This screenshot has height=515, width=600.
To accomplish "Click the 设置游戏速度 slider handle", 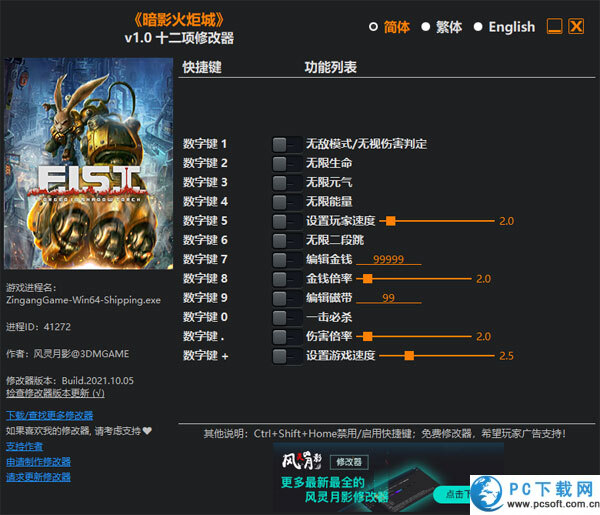I will coord(410,355).
